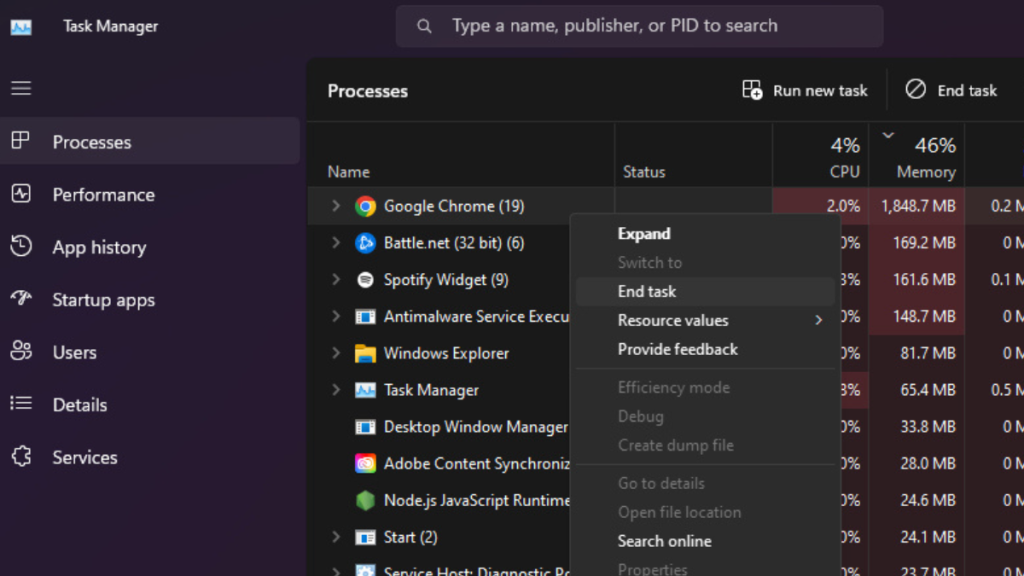Sort by the CPU column header
The image size is (1024, 576).
(820, 155)
